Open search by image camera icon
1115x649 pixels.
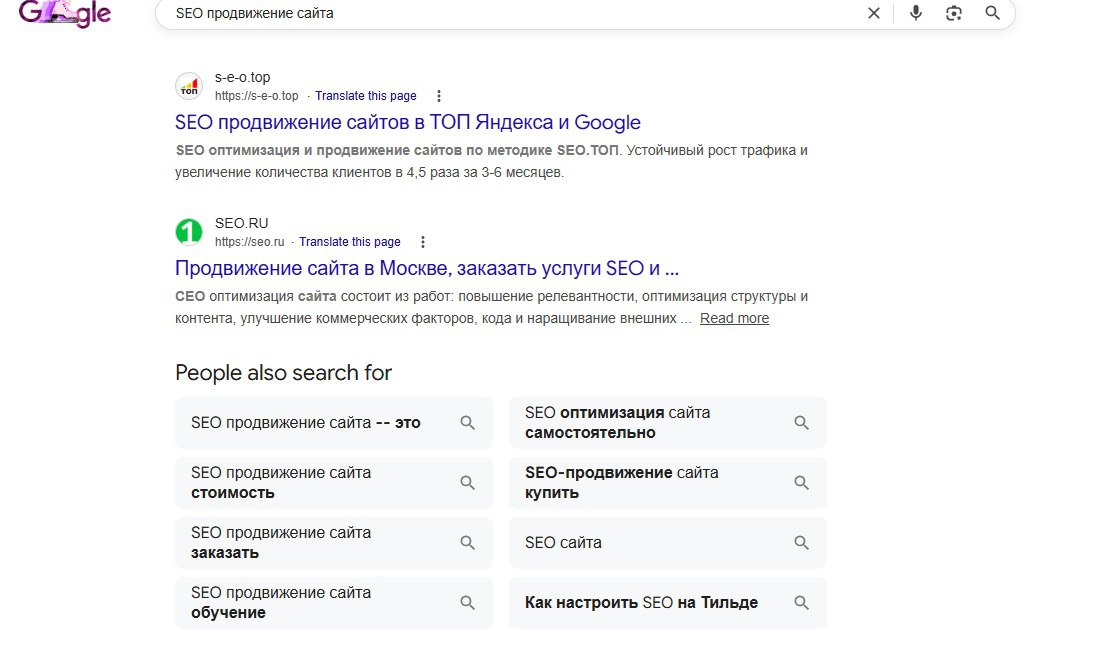pos(954,13)
